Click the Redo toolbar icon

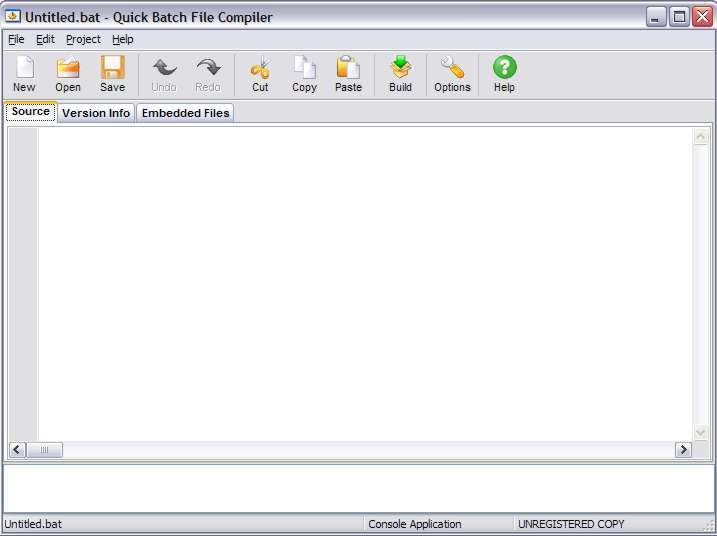209,74
